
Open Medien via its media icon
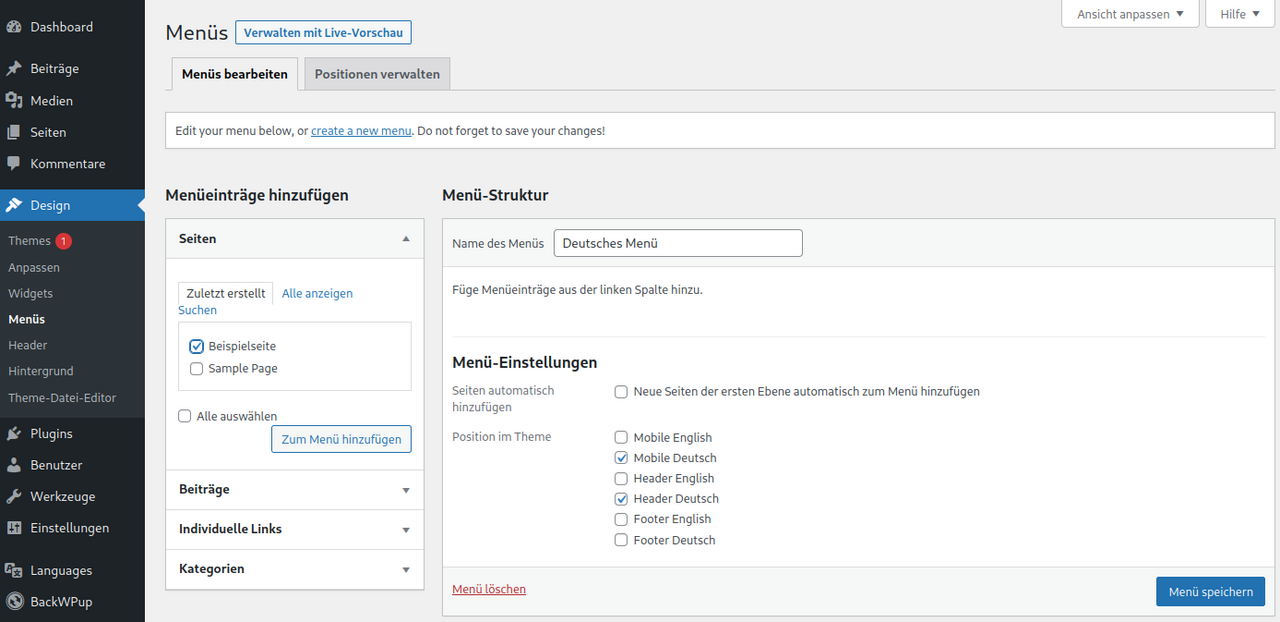[x=14, y=101]
